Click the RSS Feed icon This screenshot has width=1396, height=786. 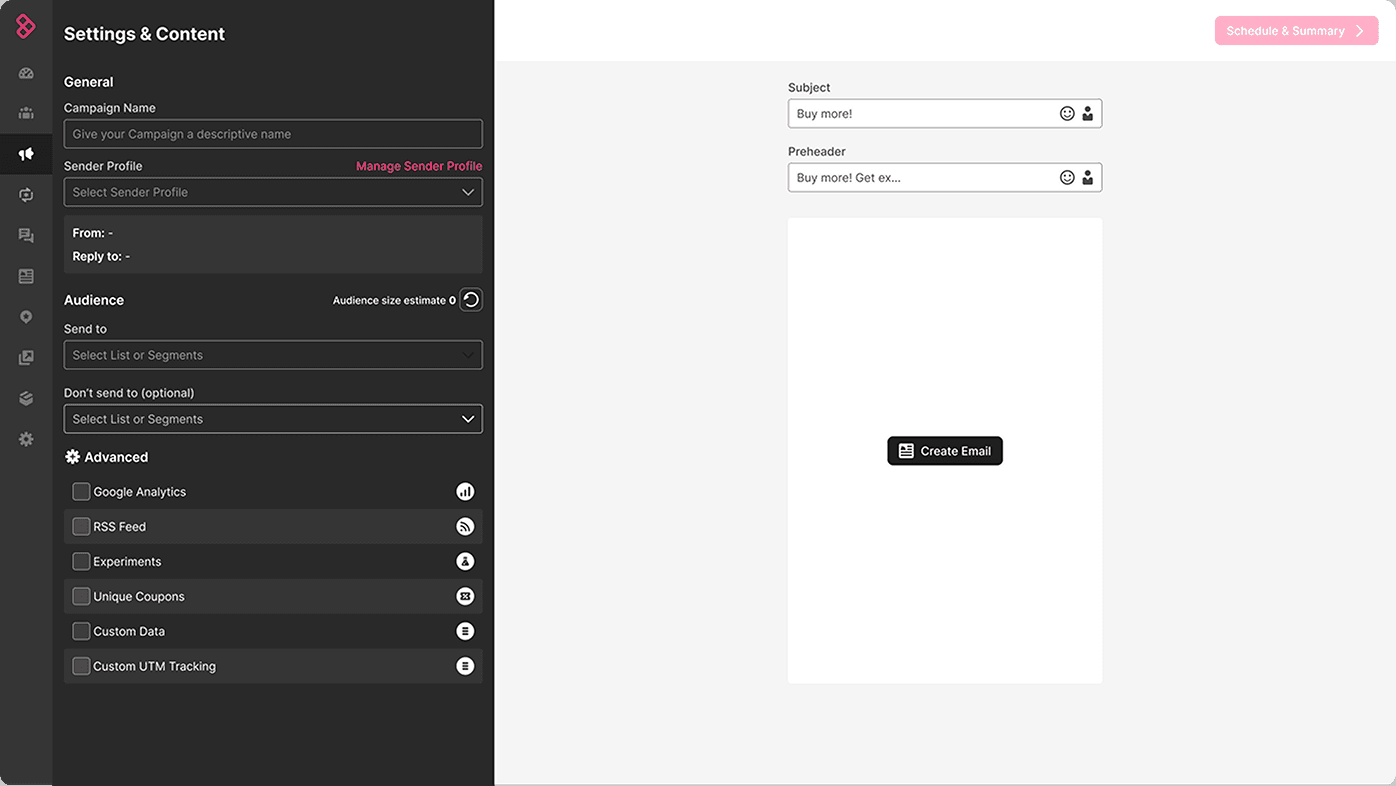465,527
